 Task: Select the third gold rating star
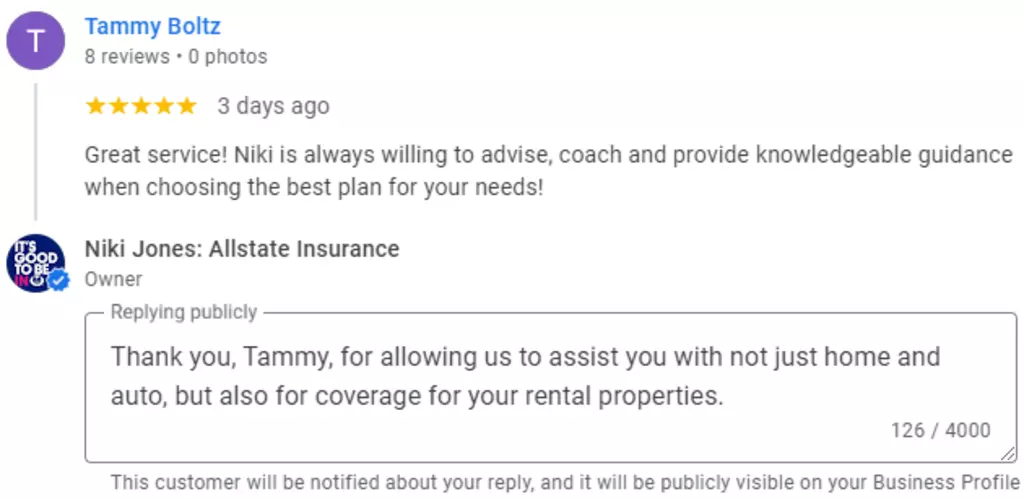click(141, 106)
